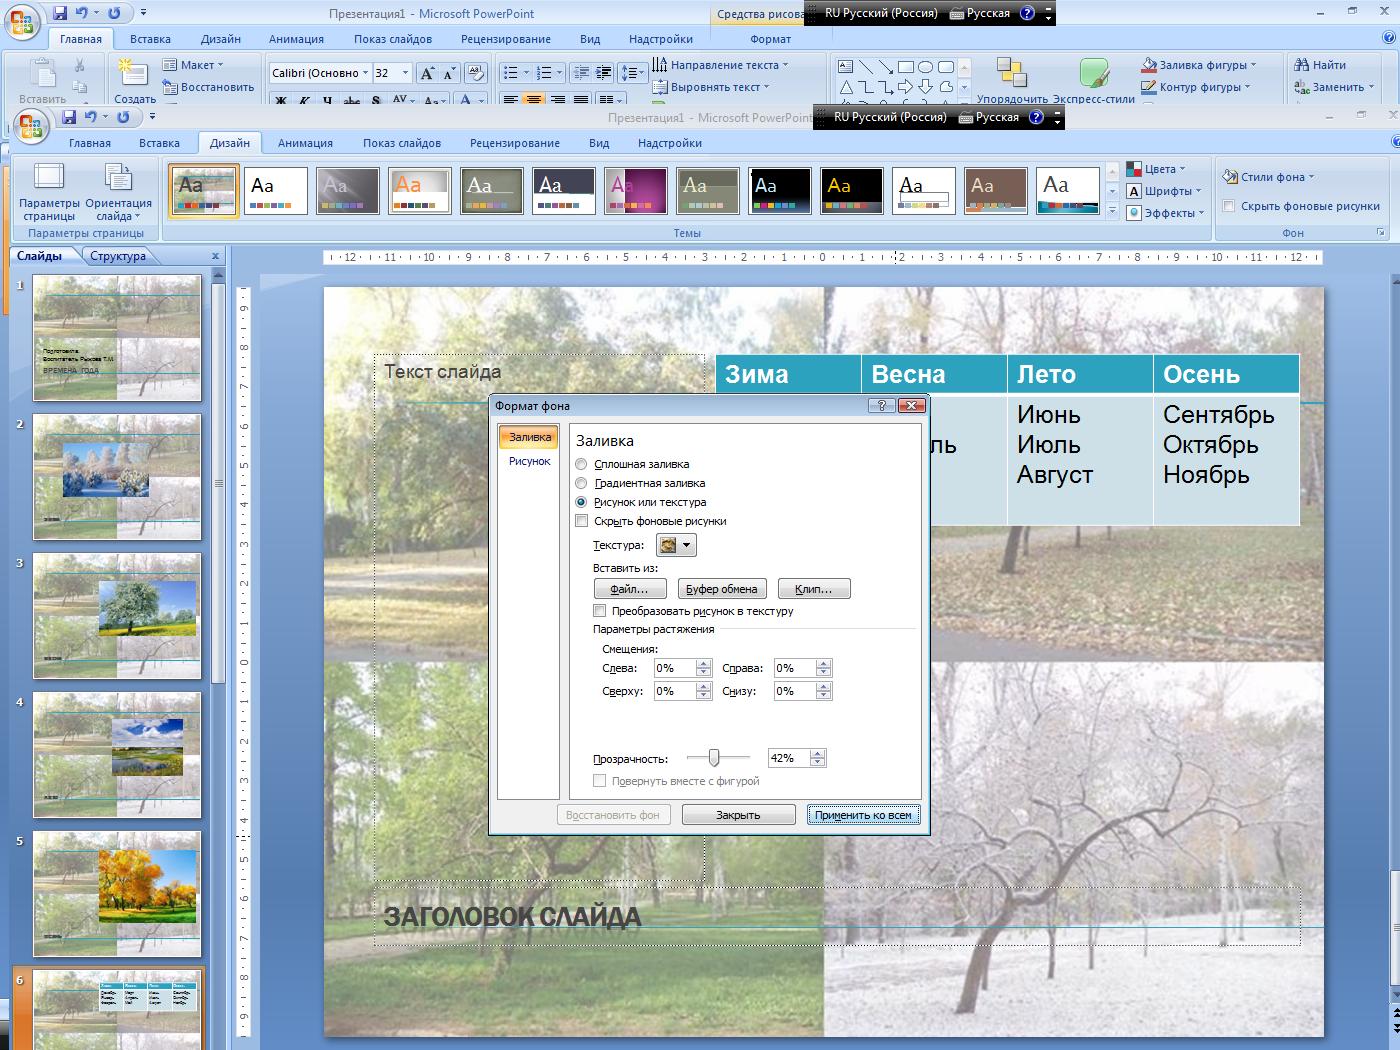Select the Заливка category in Формат фона dialog
Image resolution: width=1400 pixels, height=1050 pixels.
(x=529, y=437)
